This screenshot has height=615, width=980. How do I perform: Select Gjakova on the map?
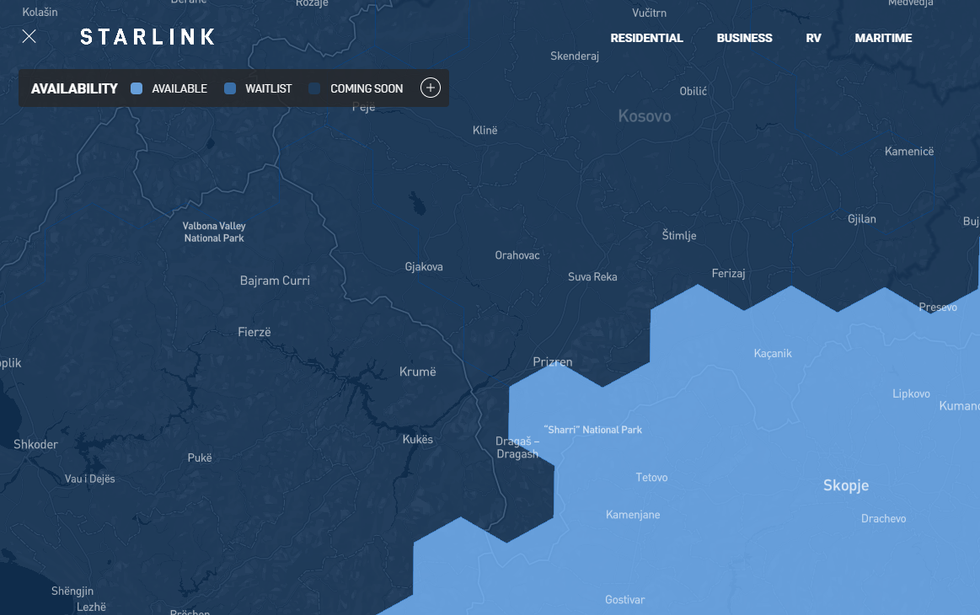(x=423, y=267)
